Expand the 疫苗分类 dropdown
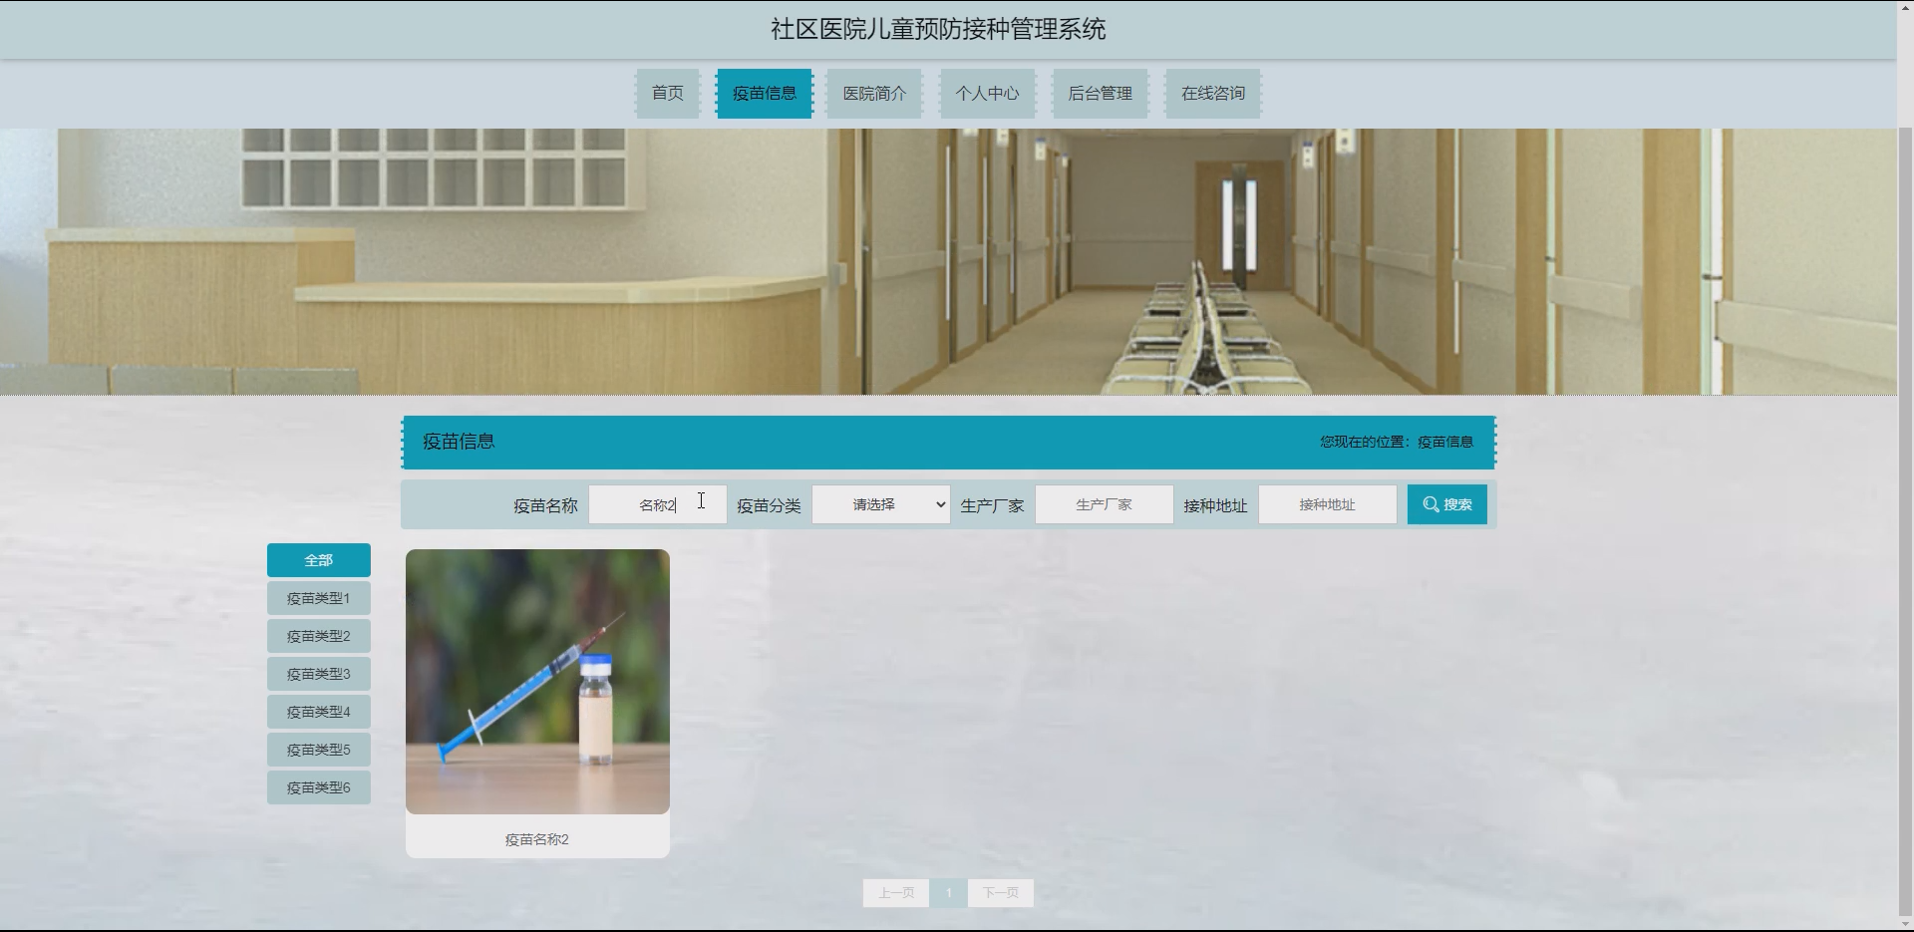Screen dimensions: 1914x932 tap(881, 505)
